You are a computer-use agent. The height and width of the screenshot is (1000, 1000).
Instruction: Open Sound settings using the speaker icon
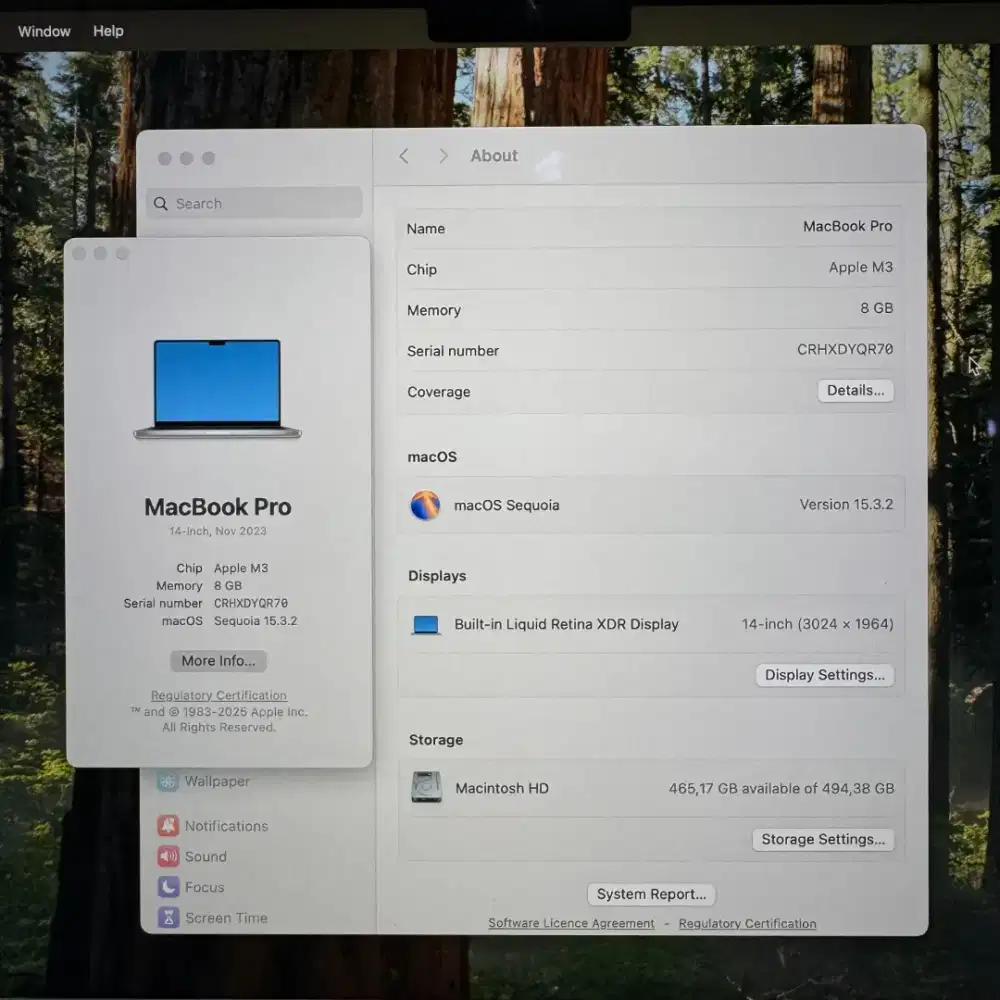168,856
